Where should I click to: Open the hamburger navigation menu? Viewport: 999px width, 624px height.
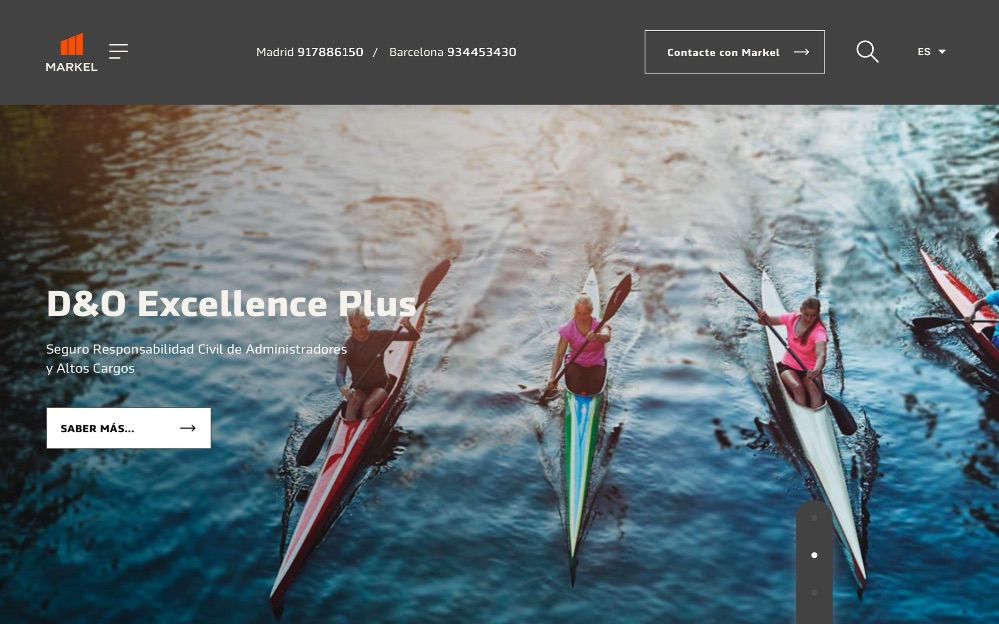[x=119, y=52]
